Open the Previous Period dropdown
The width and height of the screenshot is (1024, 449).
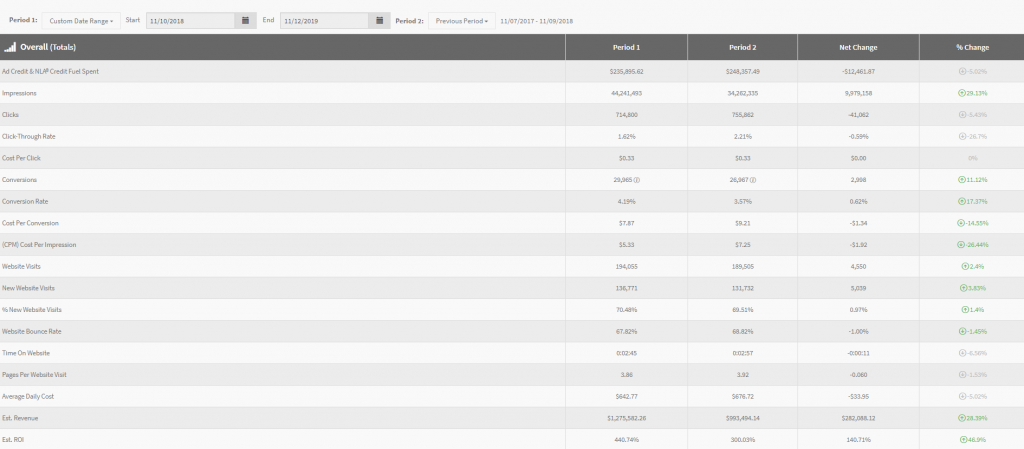coord(462,21)
